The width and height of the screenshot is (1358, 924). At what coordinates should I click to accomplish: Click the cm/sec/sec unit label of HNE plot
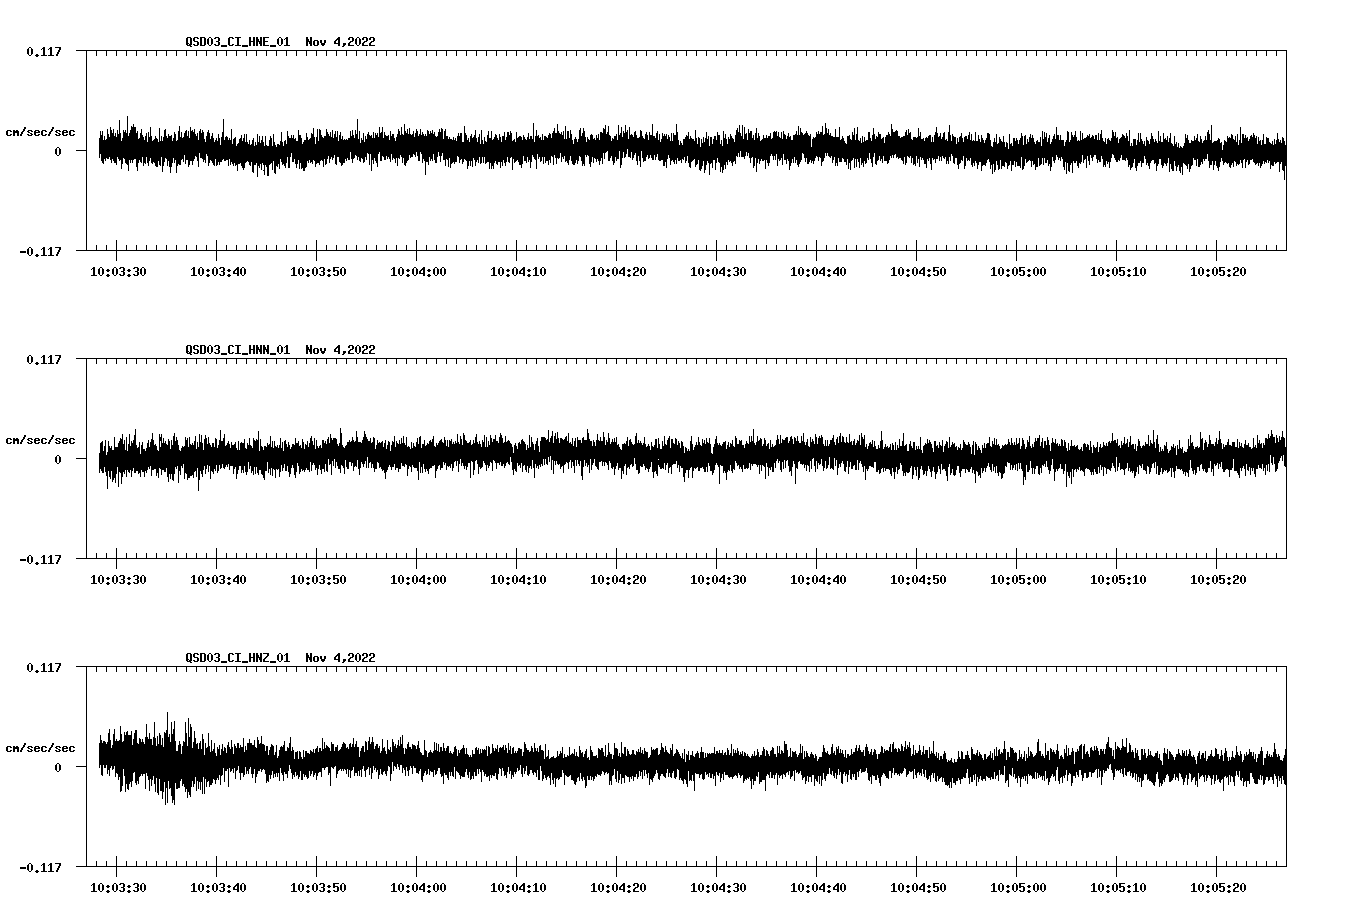[40, 132]
